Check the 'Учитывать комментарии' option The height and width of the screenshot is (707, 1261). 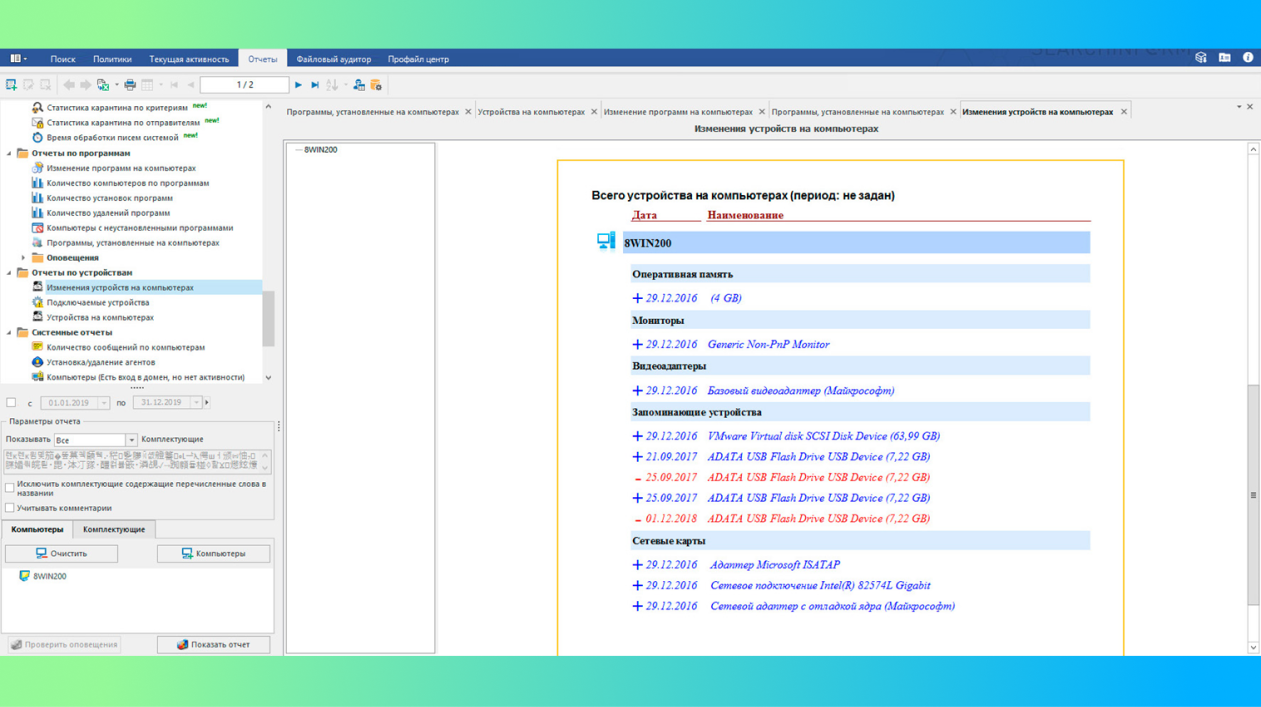[10, 508]
